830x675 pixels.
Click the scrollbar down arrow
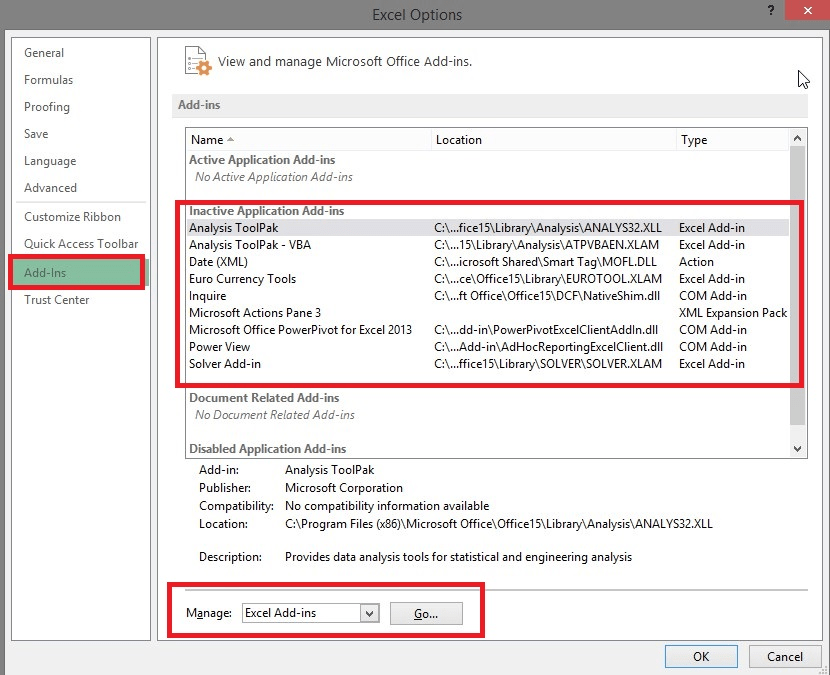(798, 448)
